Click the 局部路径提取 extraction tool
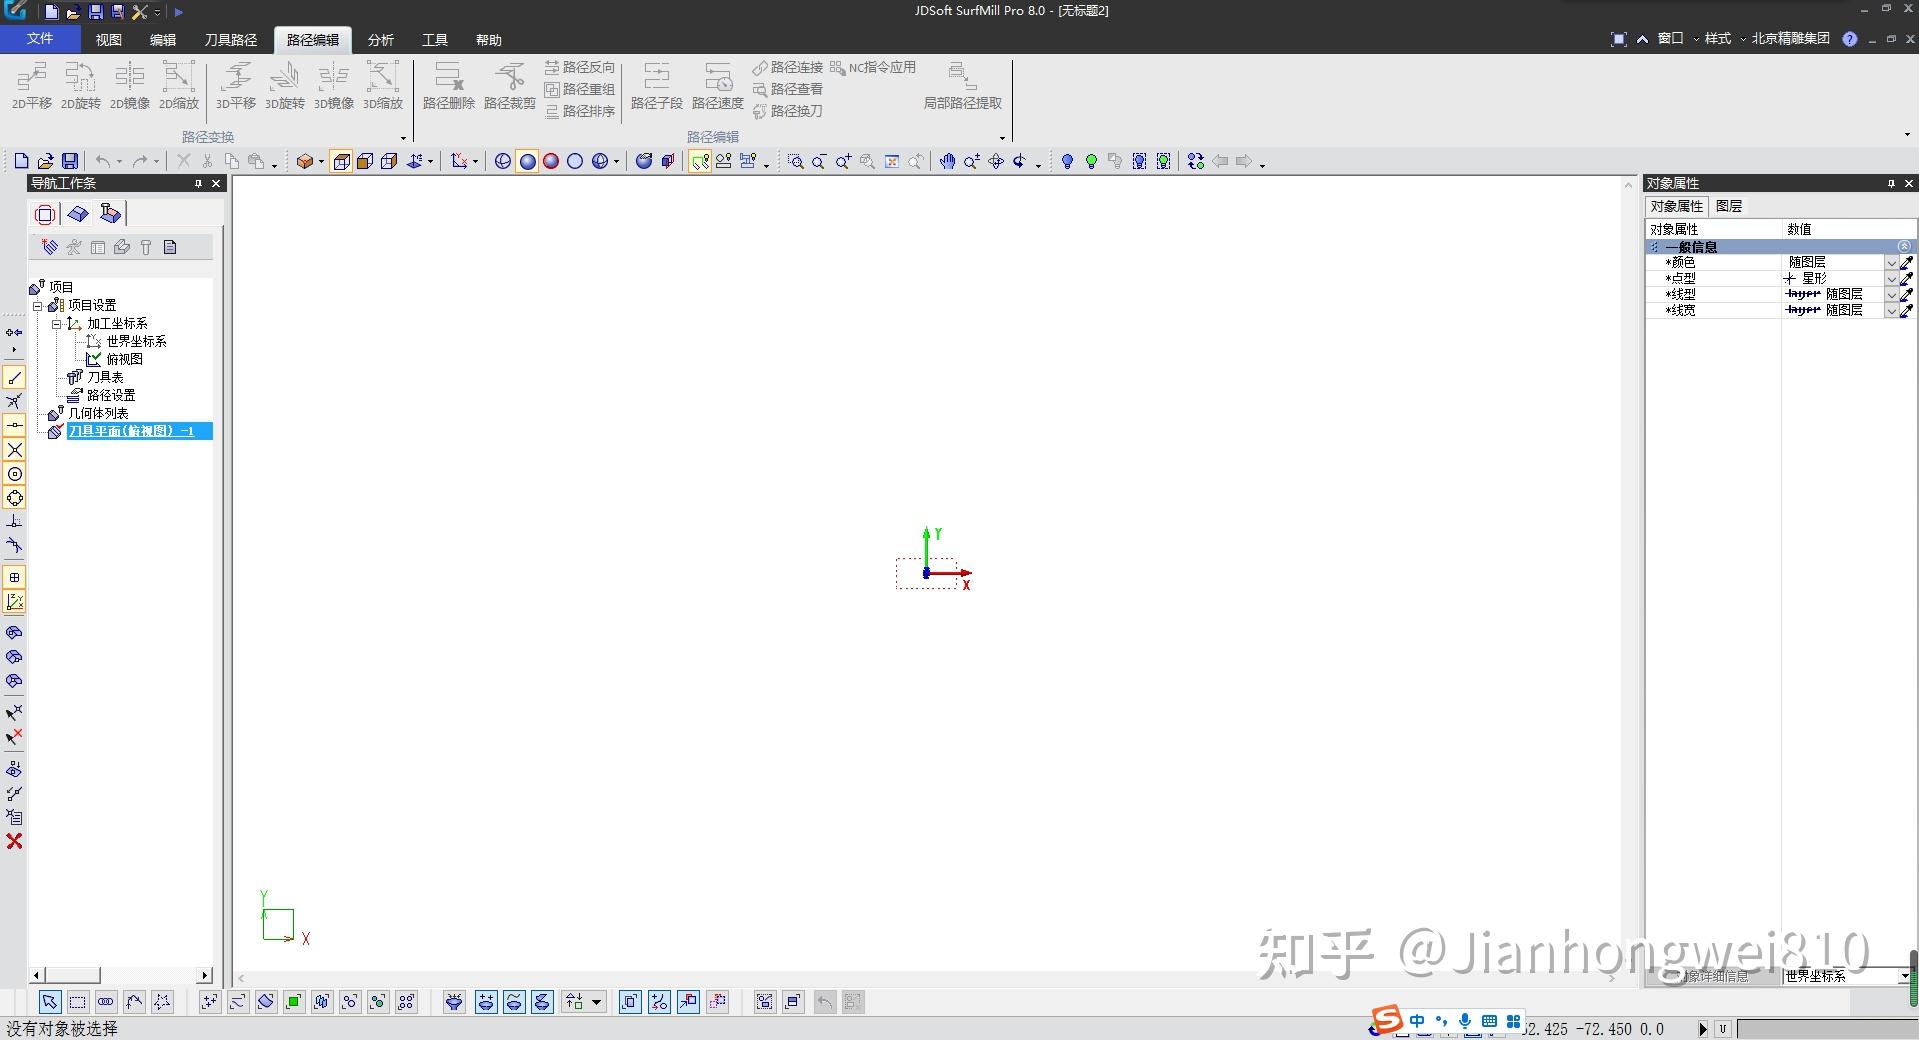This screenshot has width=1919, height=1040. [962, 85]
